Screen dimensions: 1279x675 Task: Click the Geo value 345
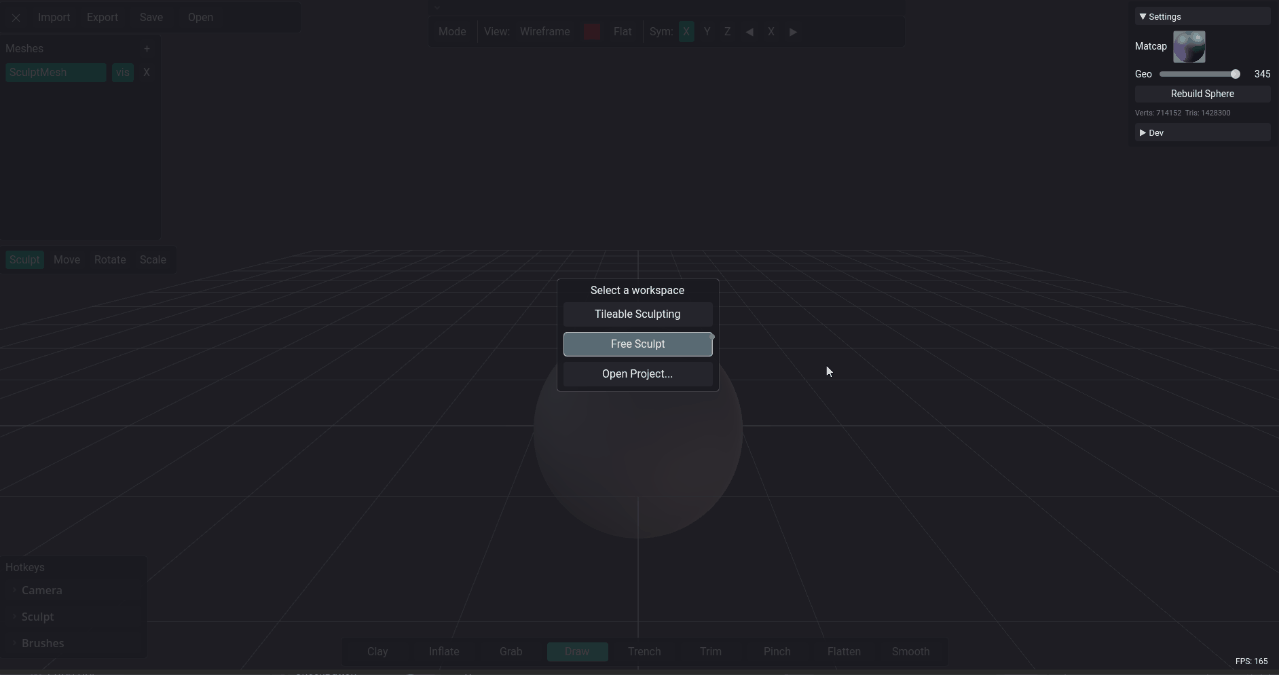pos(1262,74)
